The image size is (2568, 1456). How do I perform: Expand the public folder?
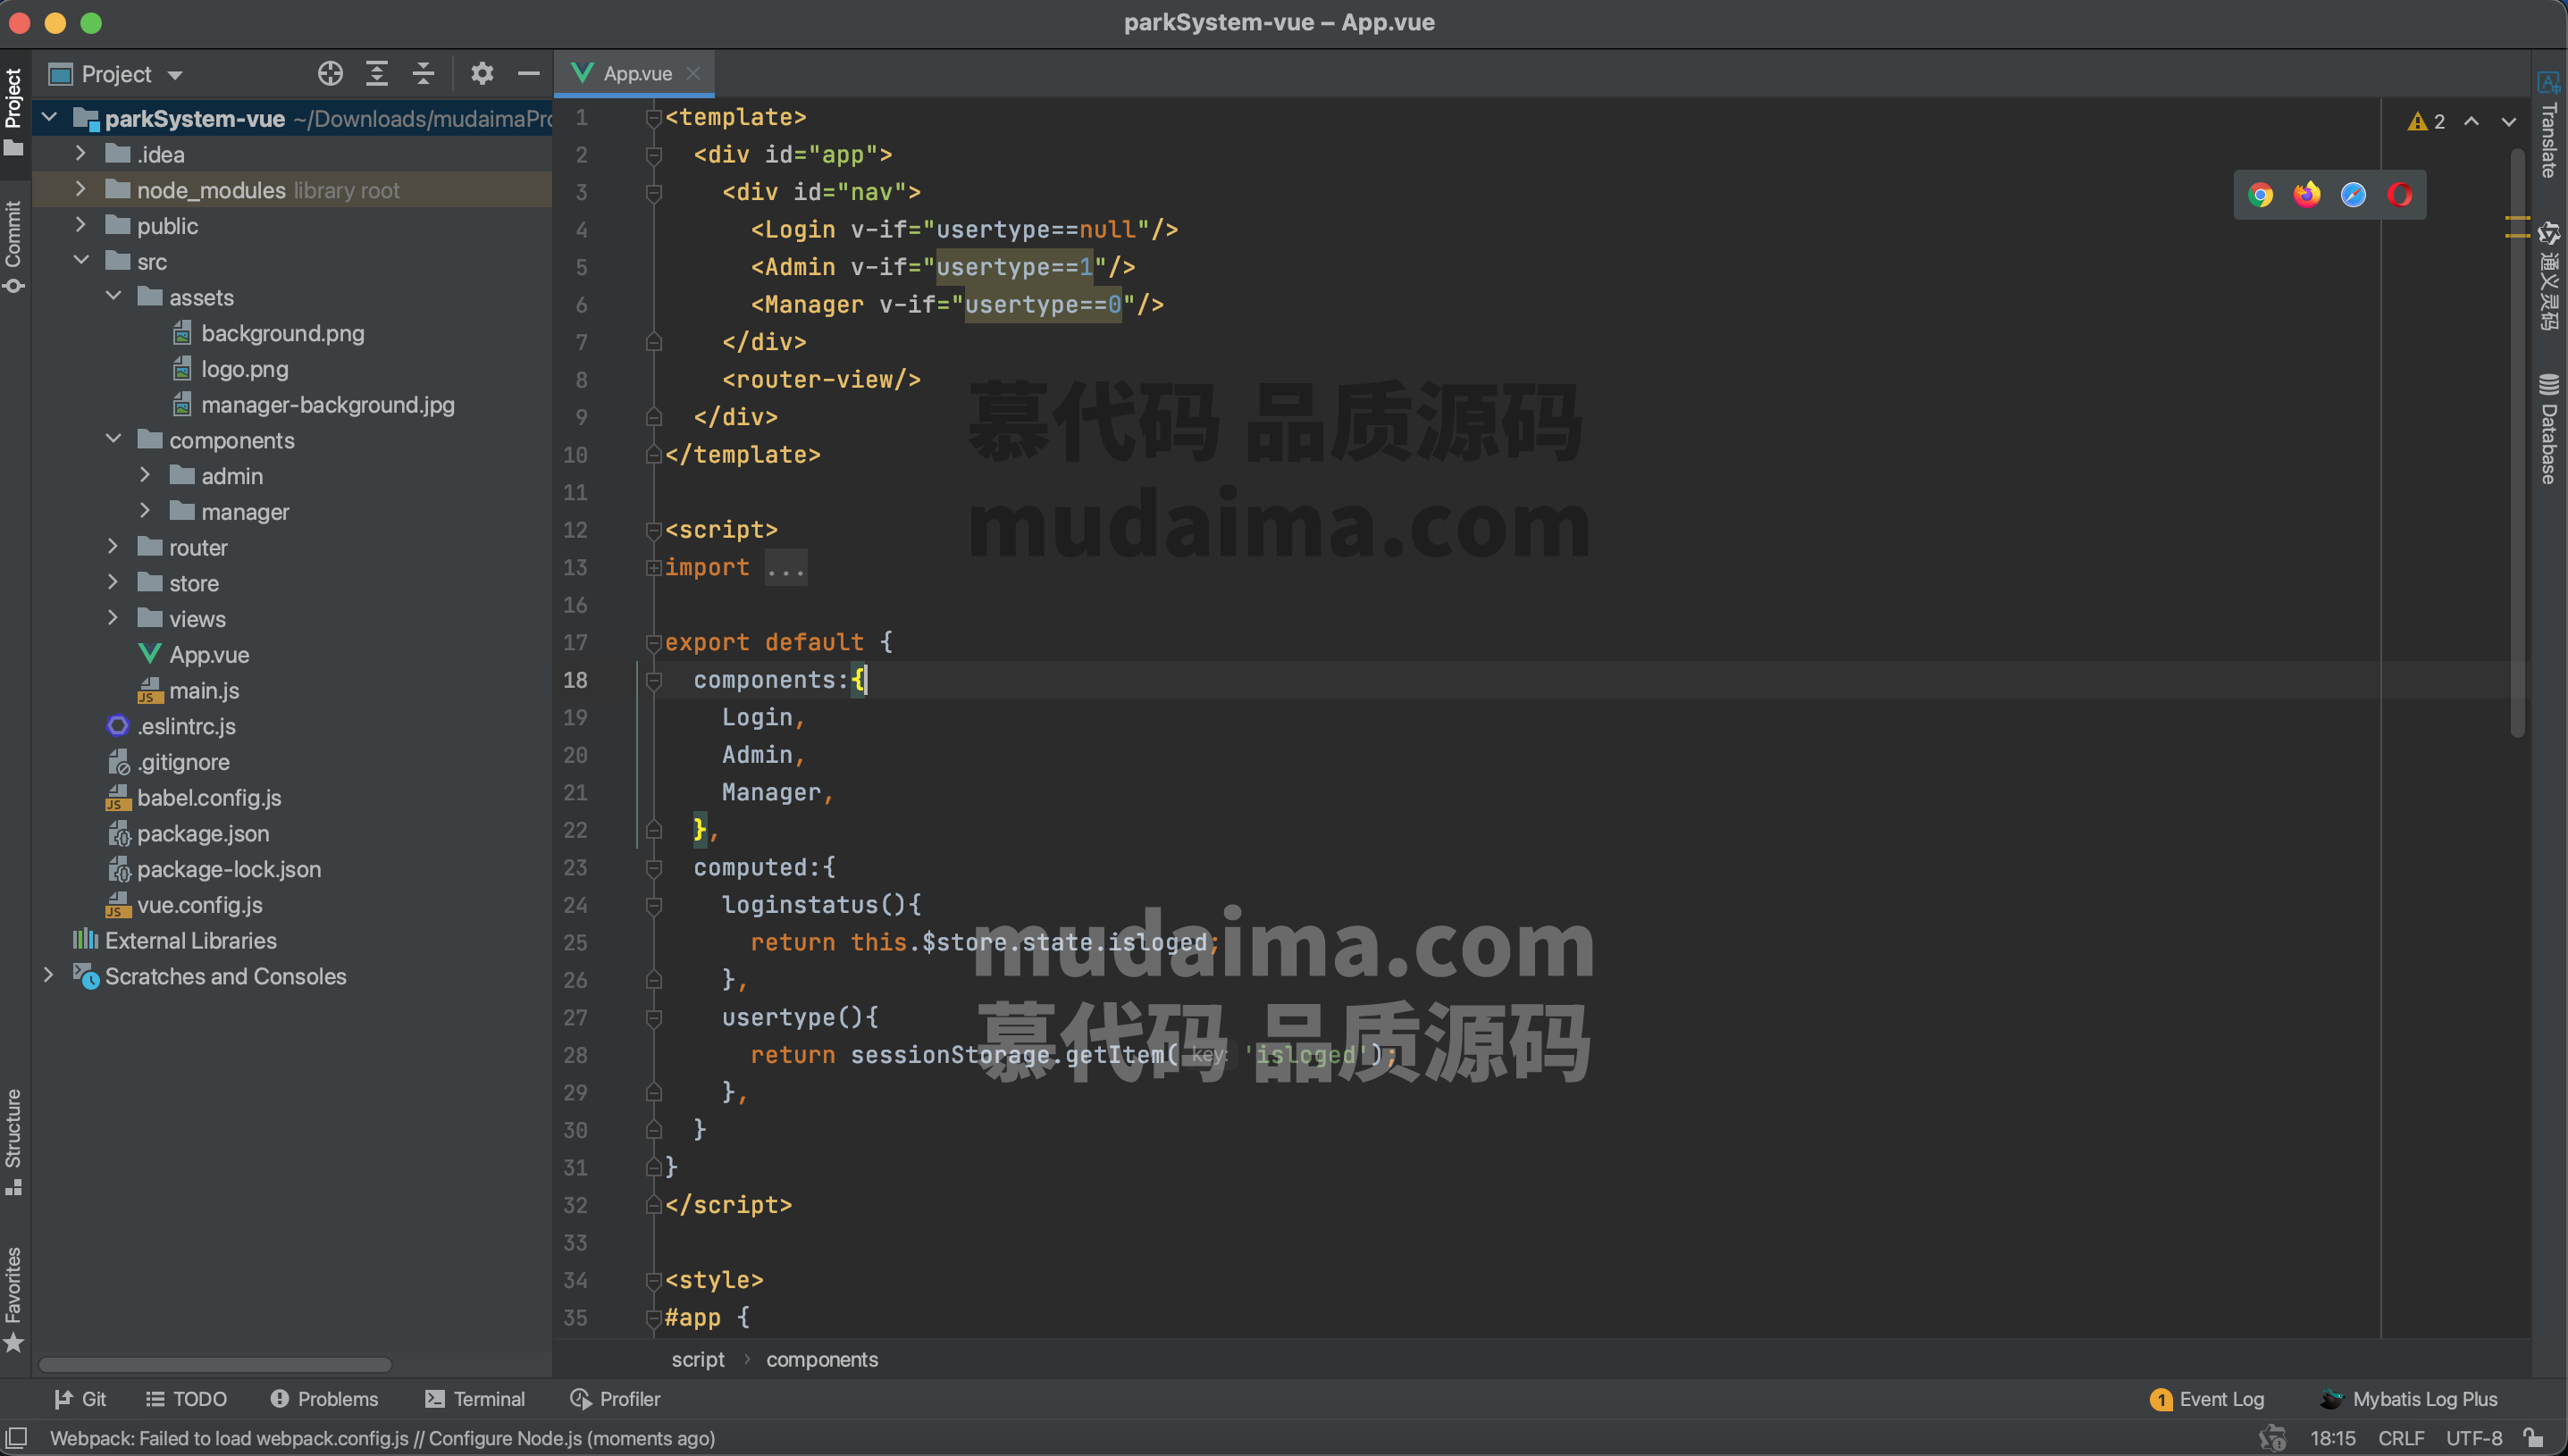[x=81, y=225]
